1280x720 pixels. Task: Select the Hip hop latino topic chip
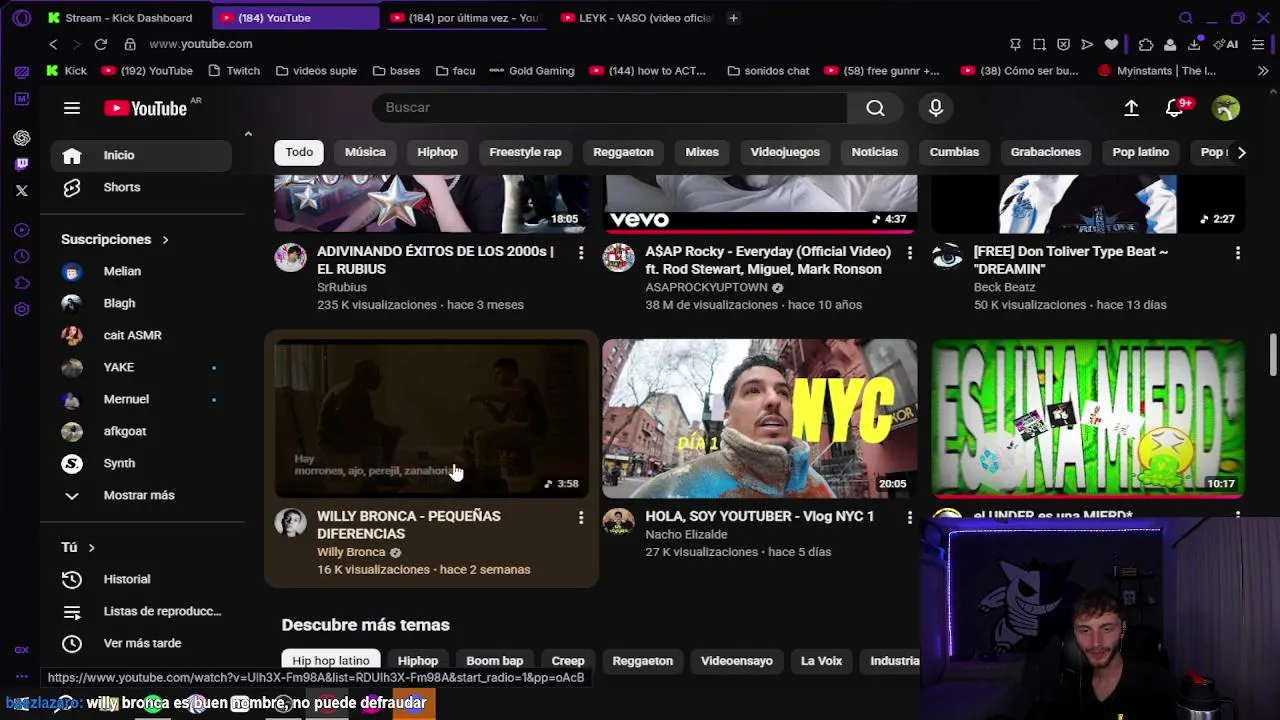coord(331,661)
